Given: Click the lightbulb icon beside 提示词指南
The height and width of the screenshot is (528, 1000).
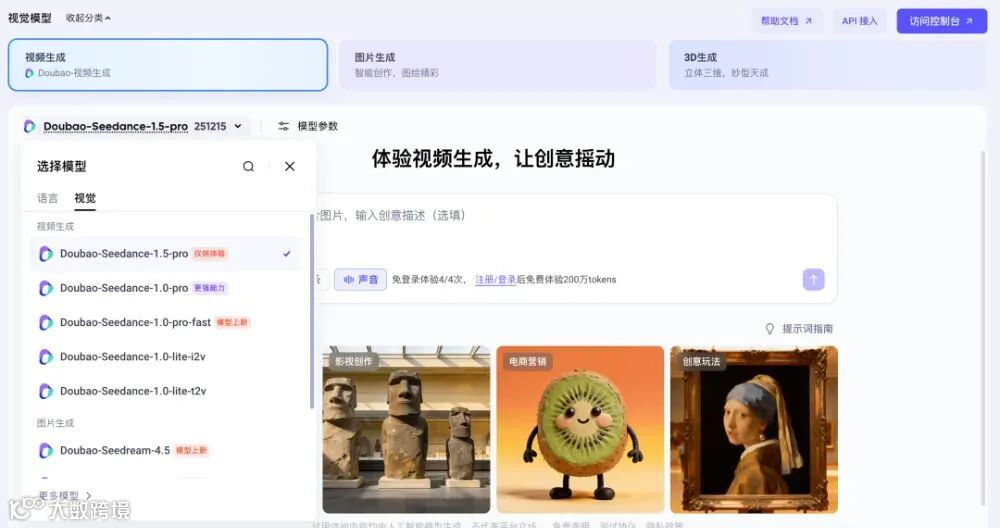Looking at the screenshot, I should [770, 328].
